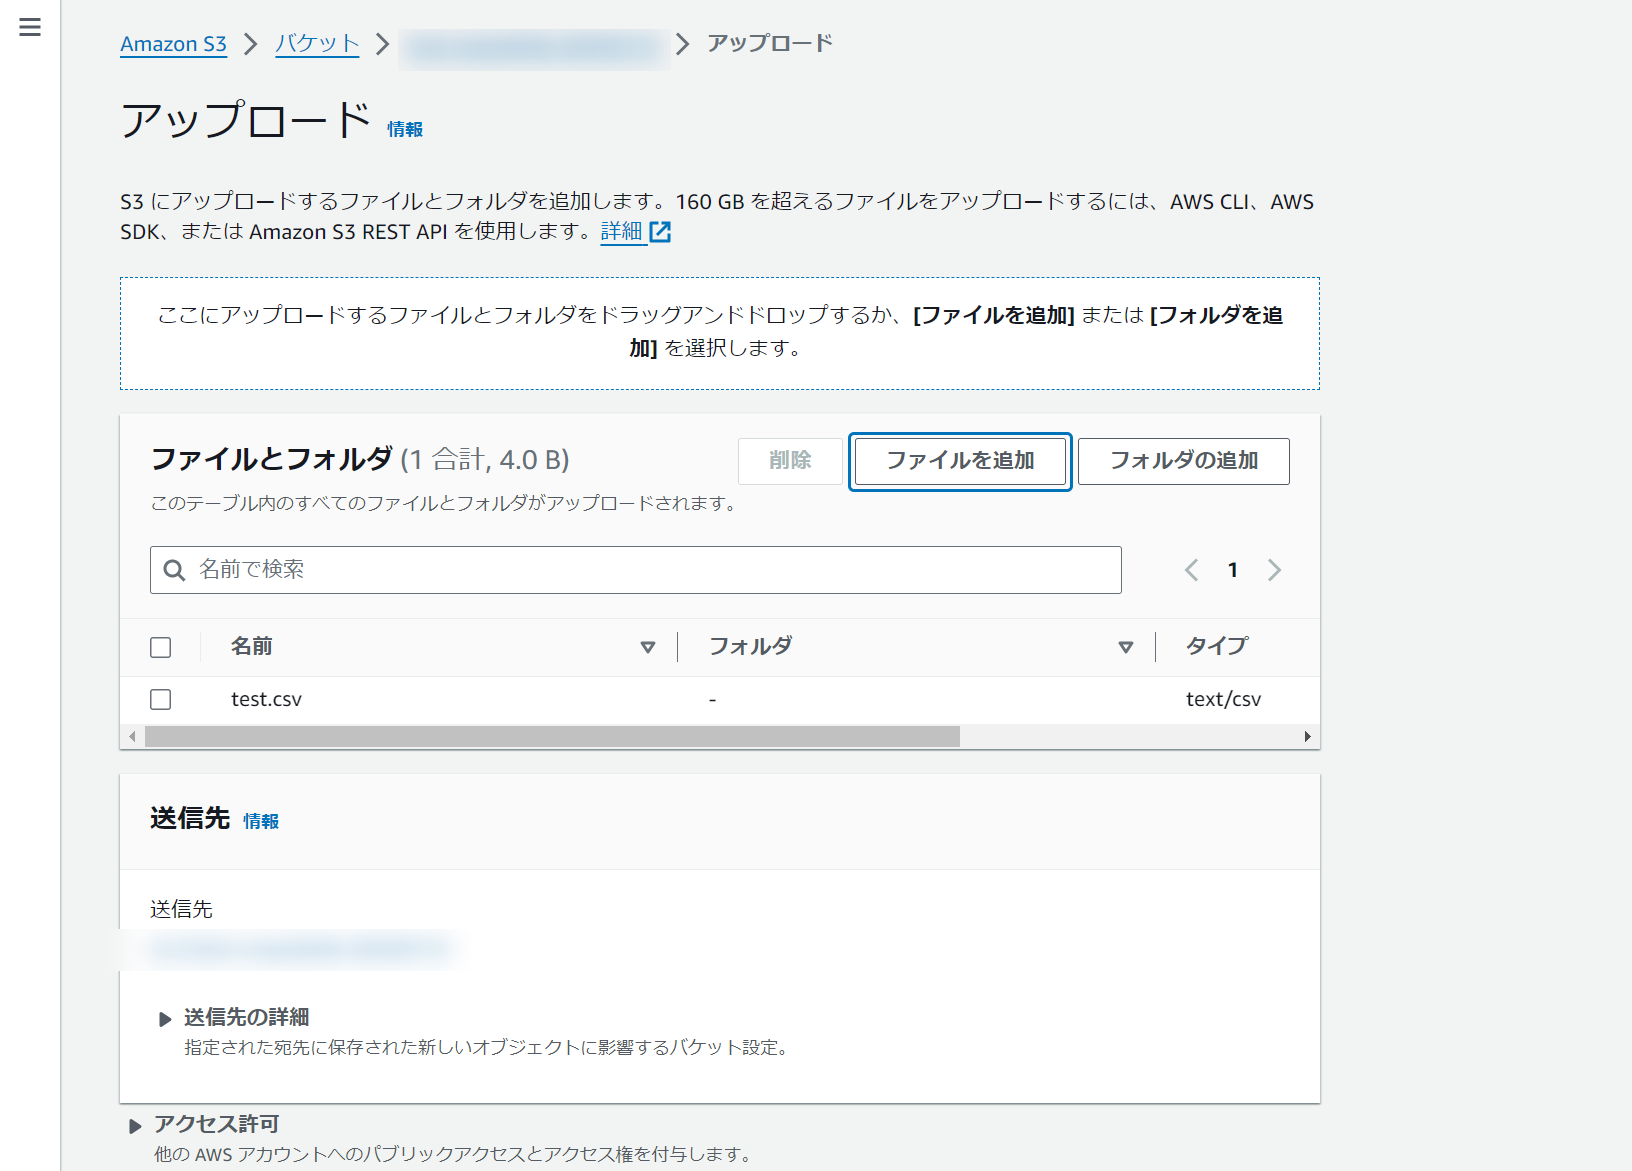Screen dimensions: 1632x1171
Task: Click the external link icon beside 詳細
Action: coord(660,232)
